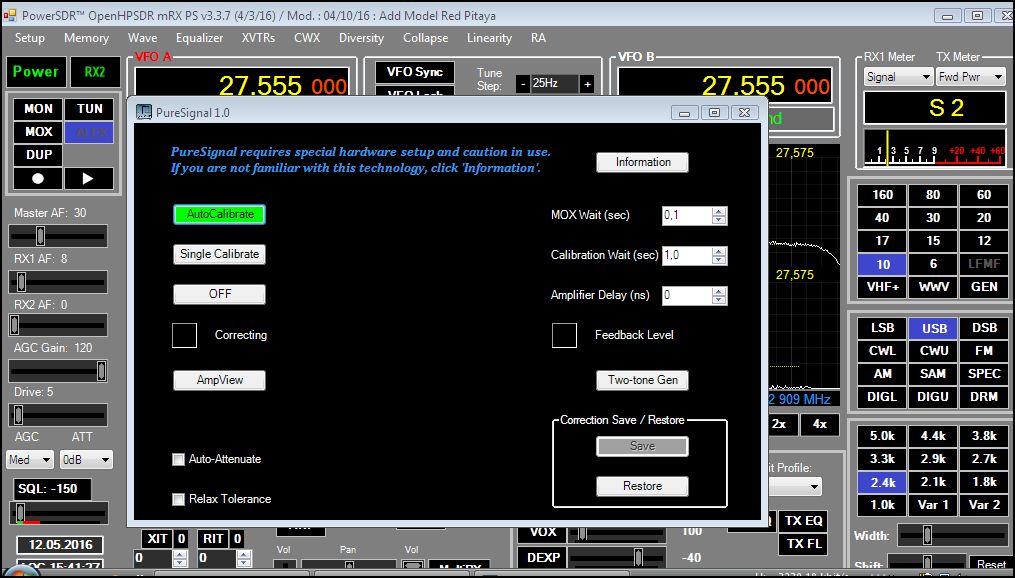Increase tune step with plus button

[x=586, y=84]
